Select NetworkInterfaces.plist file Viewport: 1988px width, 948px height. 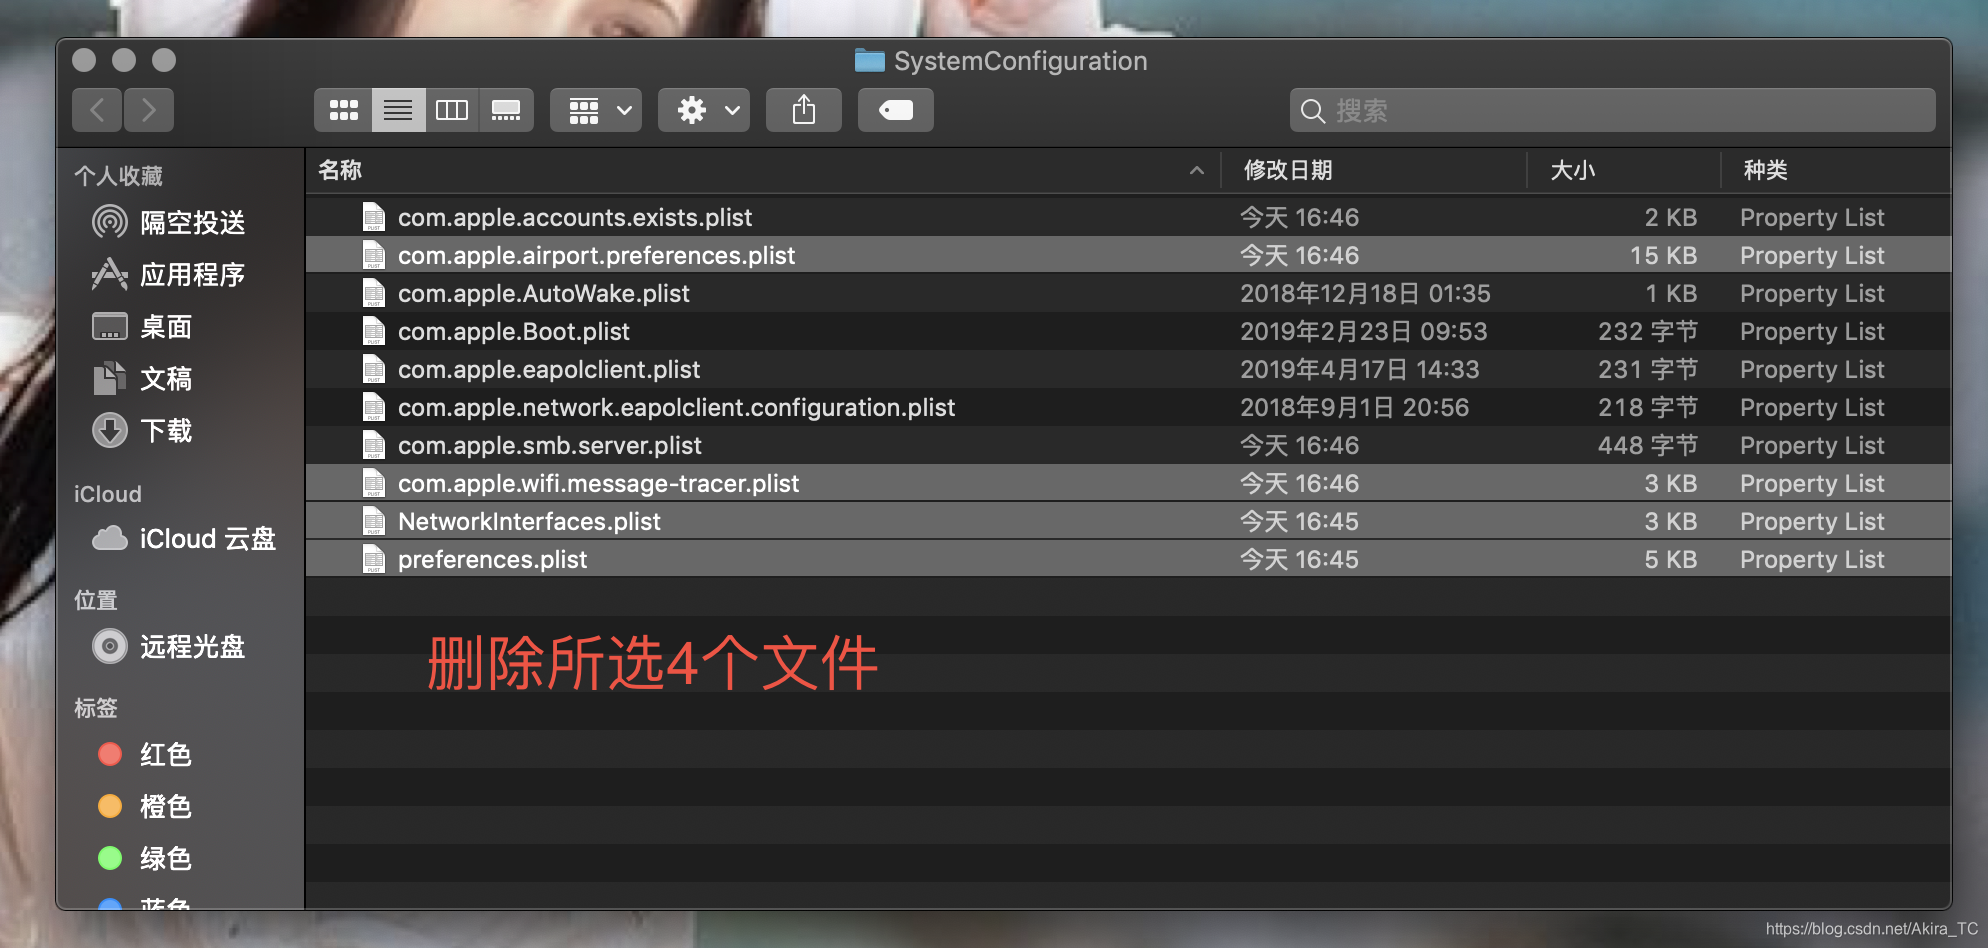(x=1128, y=521)
